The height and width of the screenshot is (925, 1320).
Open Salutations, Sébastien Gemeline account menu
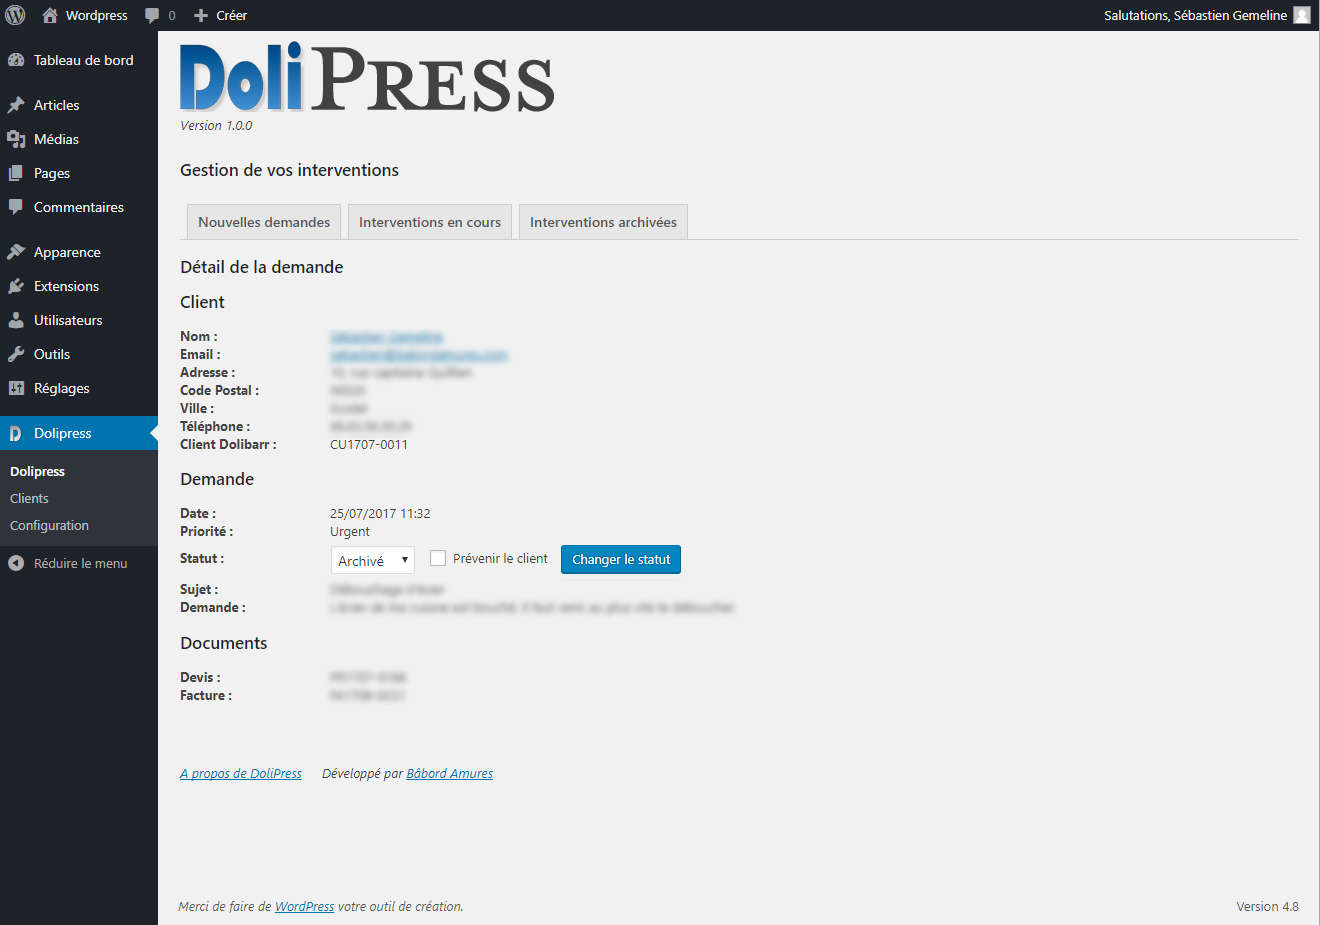pos(1207,15)
